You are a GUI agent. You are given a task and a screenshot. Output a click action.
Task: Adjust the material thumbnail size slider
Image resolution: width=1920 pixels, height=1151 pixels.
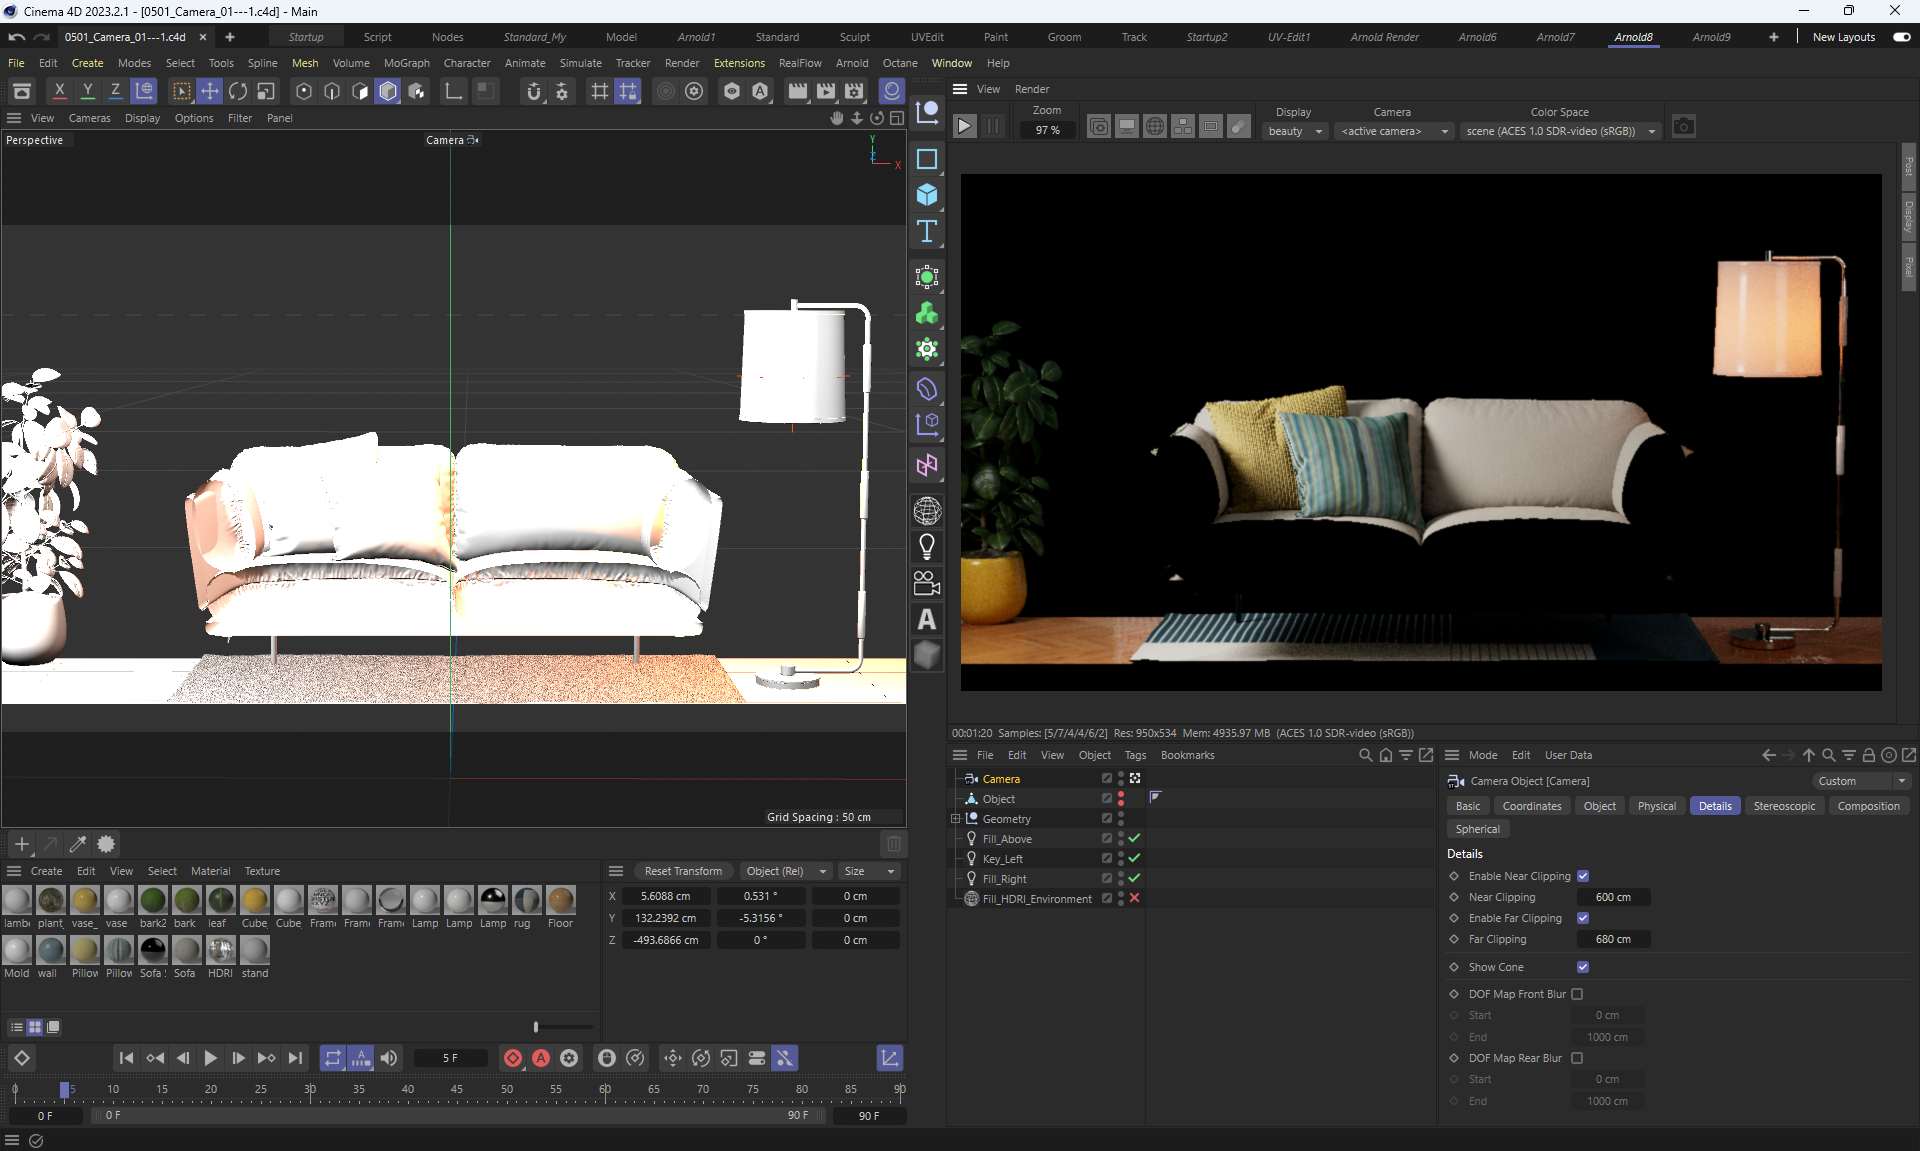537,1027
